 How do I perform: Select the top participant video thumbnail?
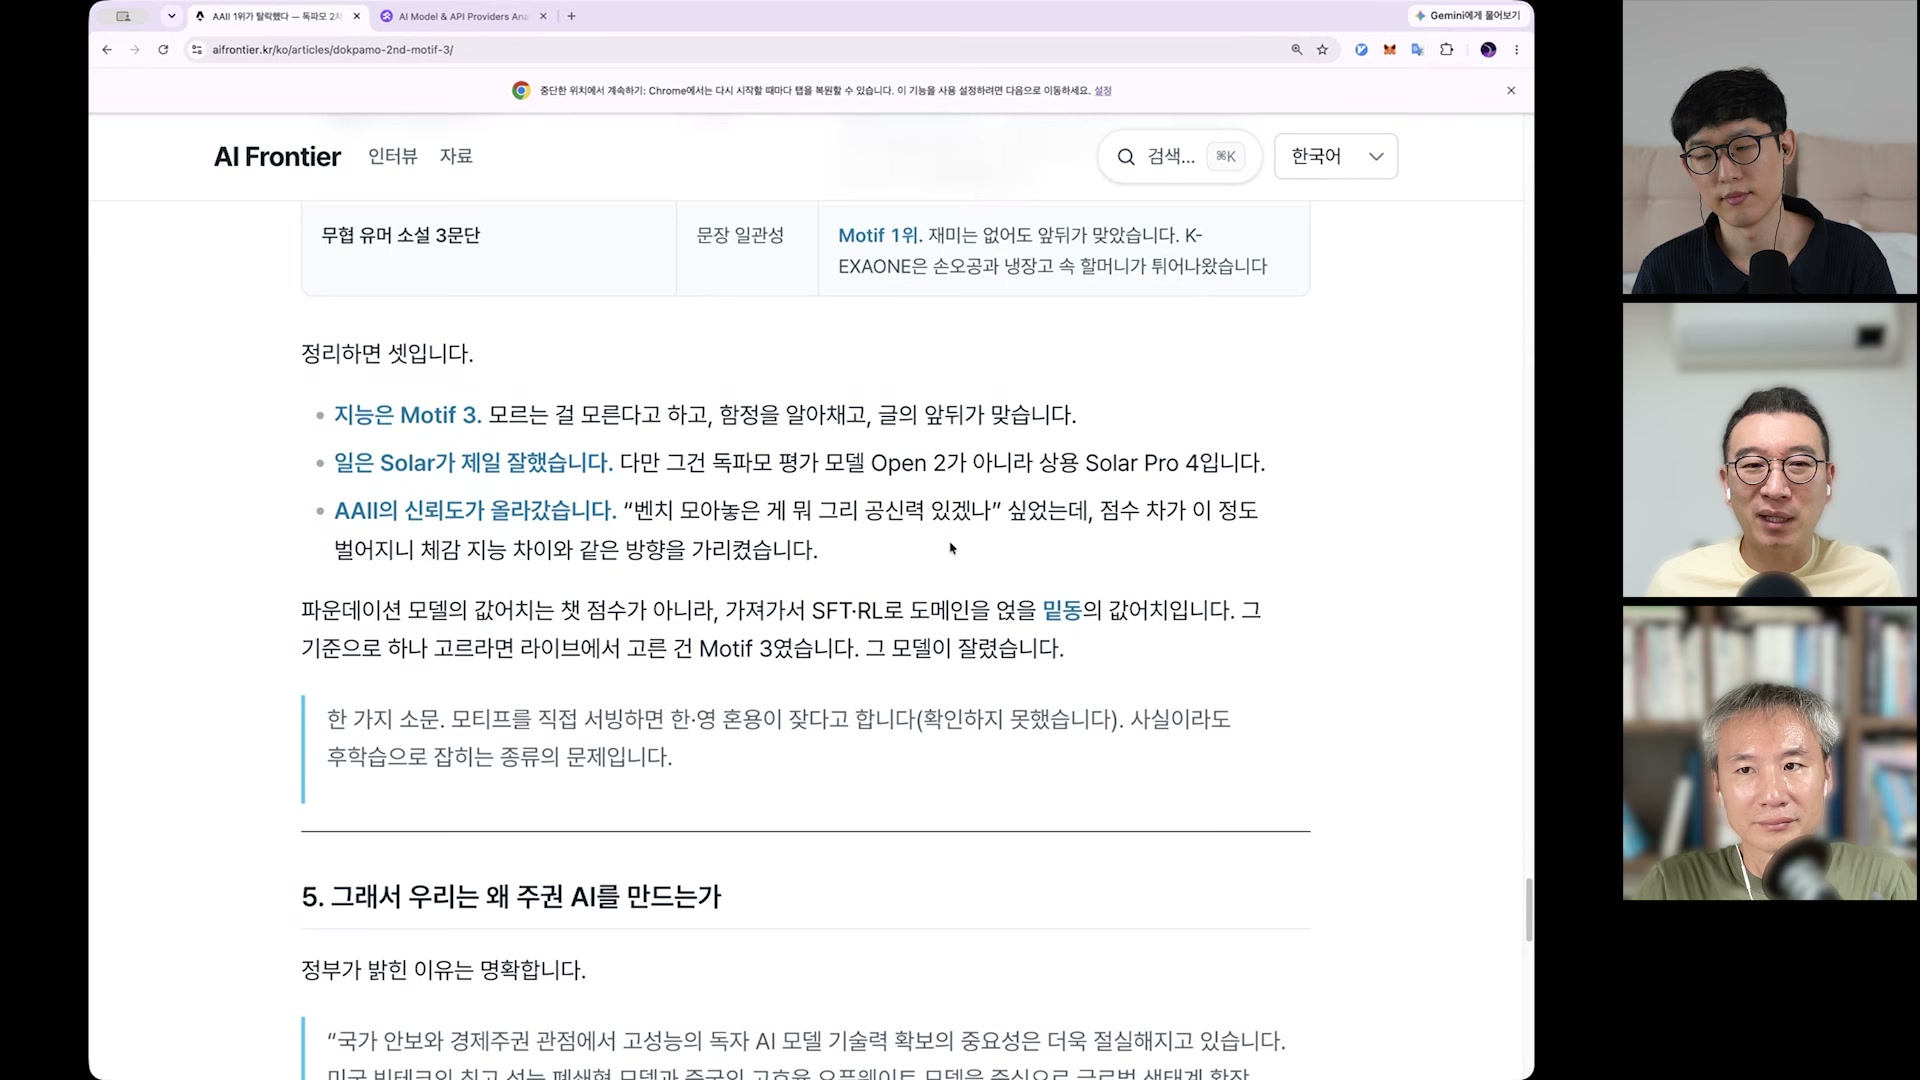point(1769,147)
